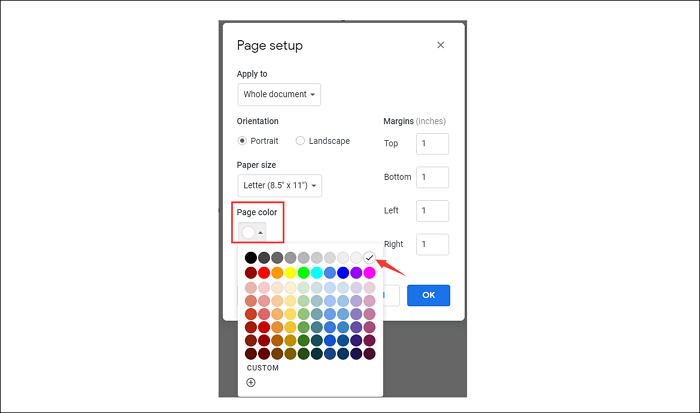Choose the bright red color swatch
This screenshot has width=700, height=413.
point(264,272)
